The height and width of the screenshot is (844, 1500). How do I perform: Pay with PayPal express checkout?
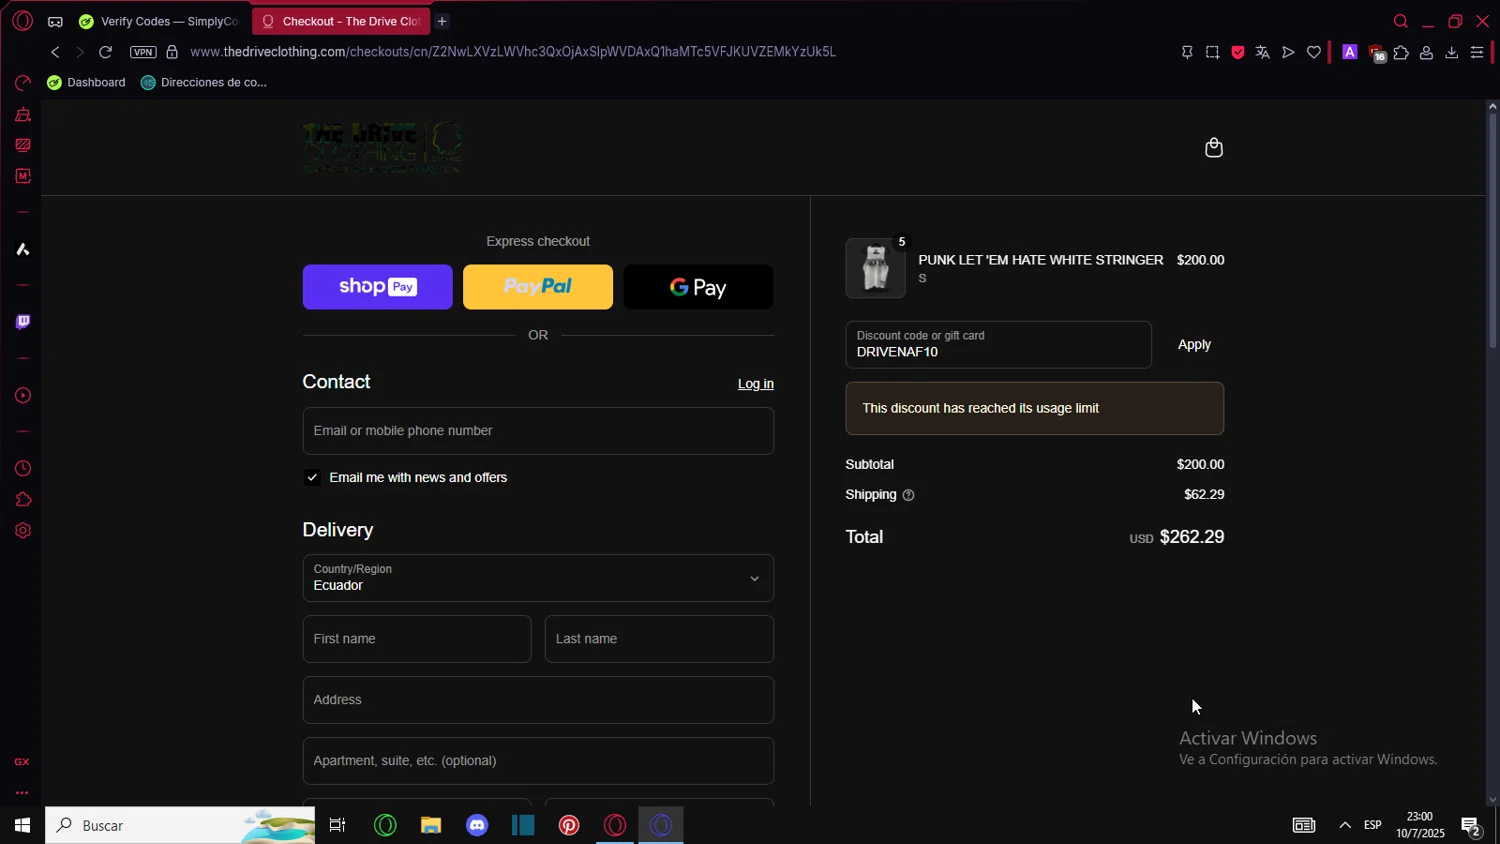538,287
